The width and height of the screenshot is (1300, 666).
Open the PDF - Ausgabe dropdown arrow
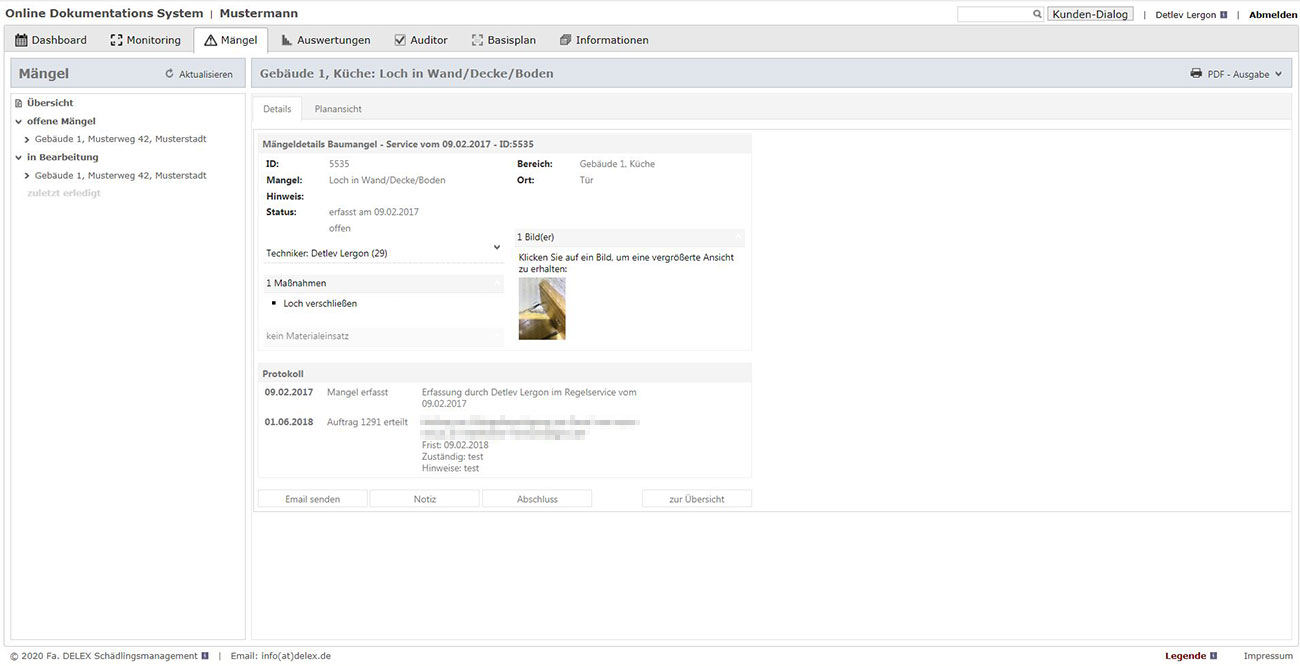1278,74
